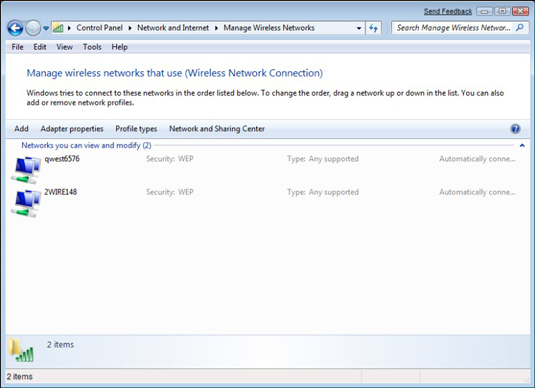Close the Manage Wireless Networks window
Image resolution: width=535 pixels, height=388 pixels.
(521, 11)
